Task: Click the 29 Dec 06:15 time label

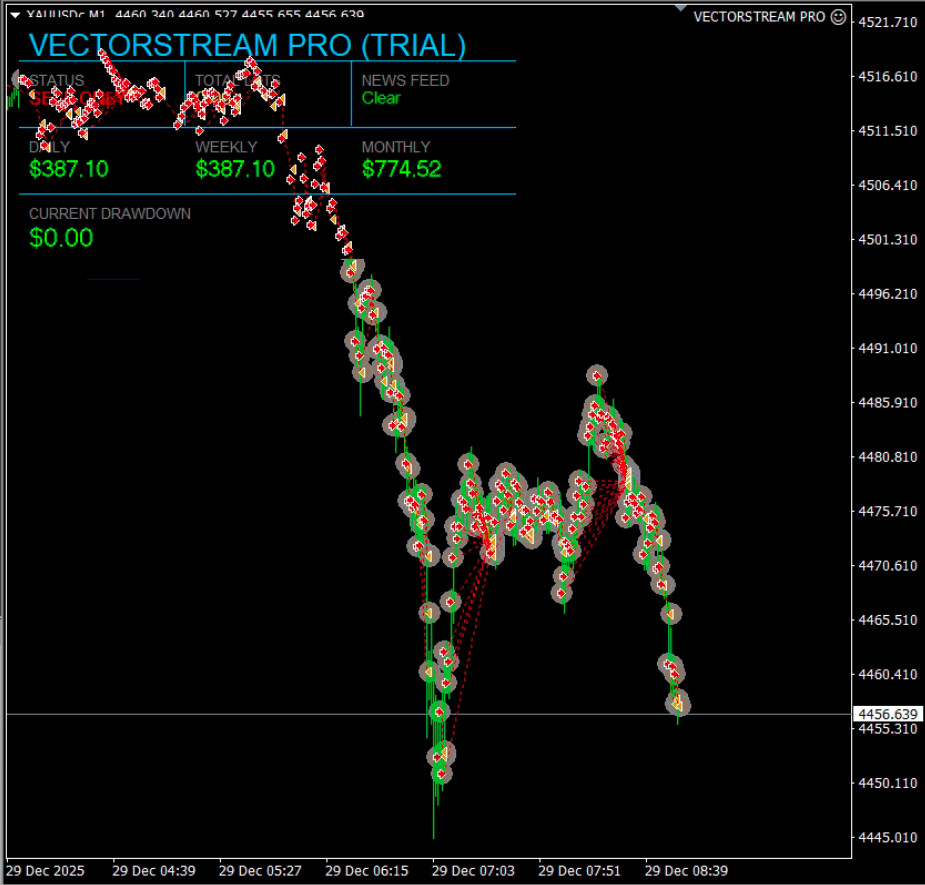Action: [x=367, y=871]
